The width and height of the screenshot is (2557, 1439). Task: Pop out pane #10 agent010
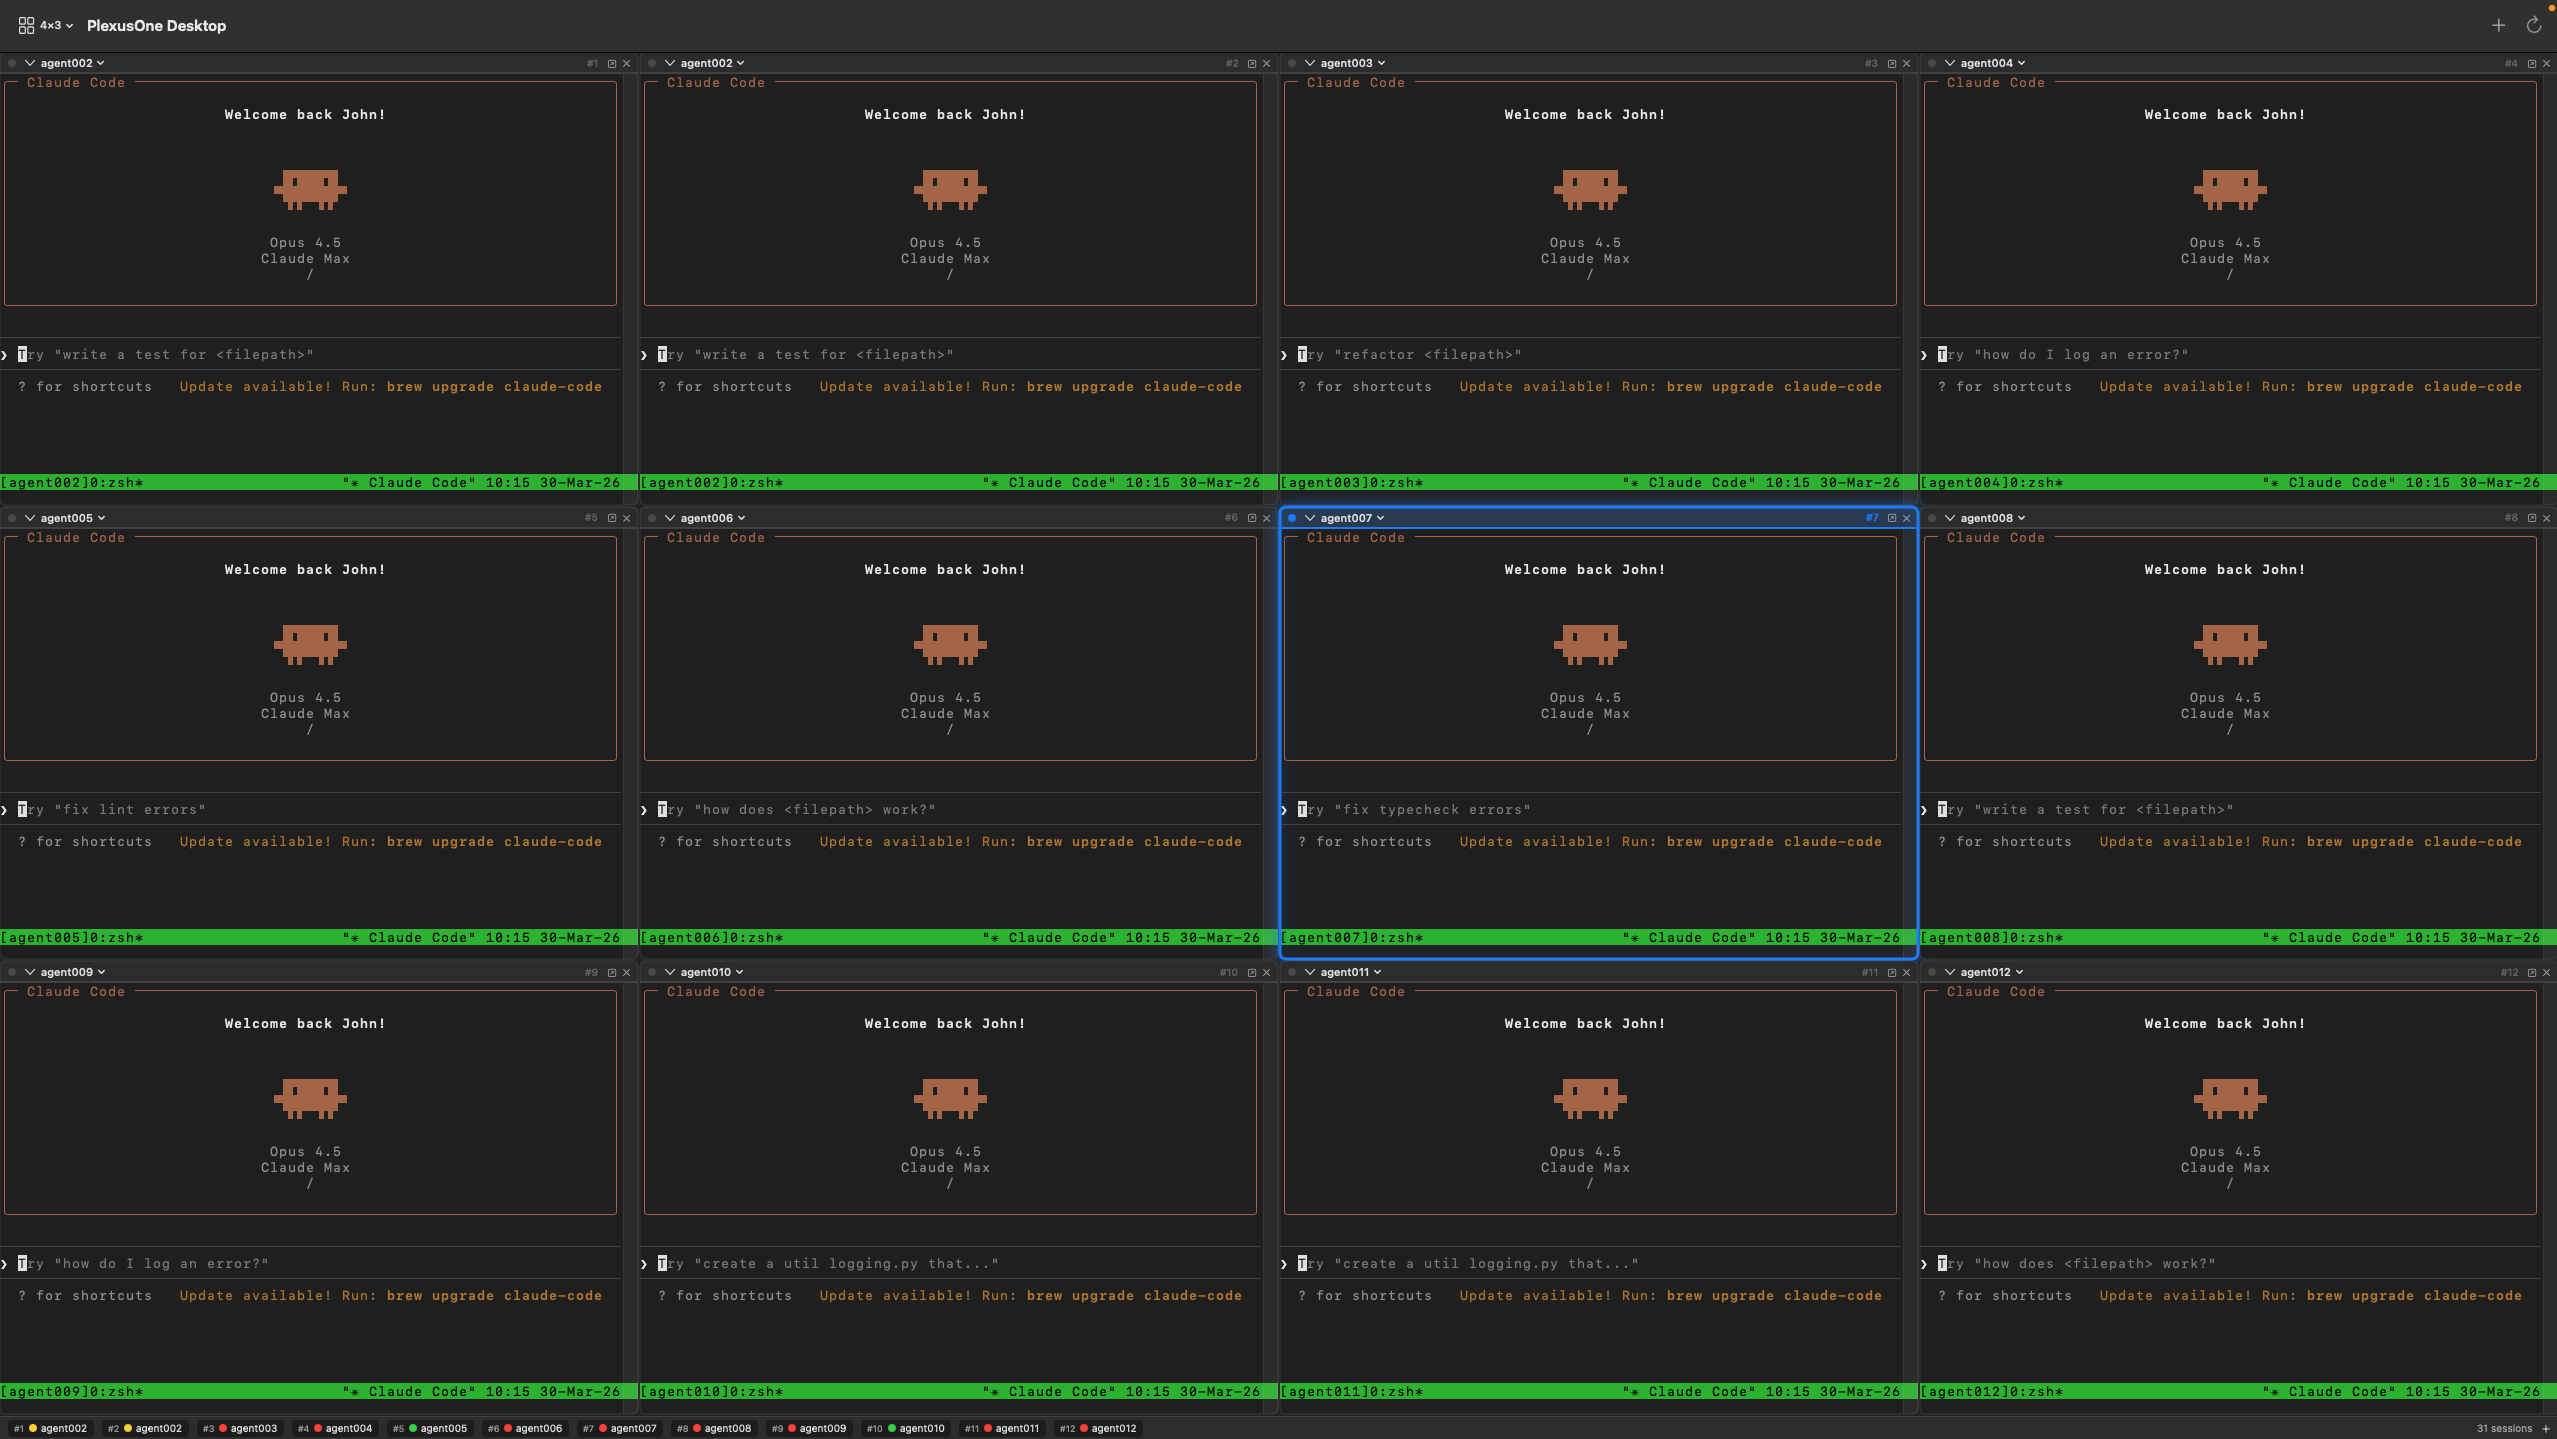(x=1251, y=972)
